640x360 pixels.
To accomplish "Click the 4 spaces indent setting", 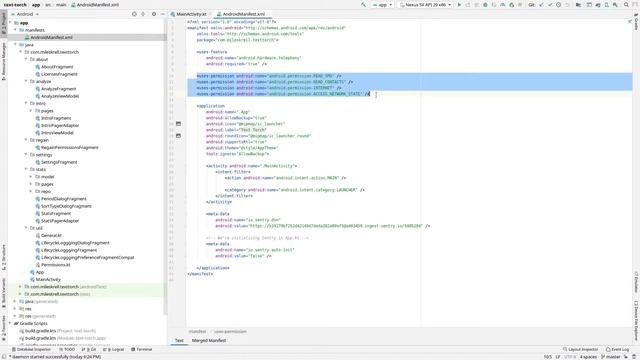I will 588,357.
